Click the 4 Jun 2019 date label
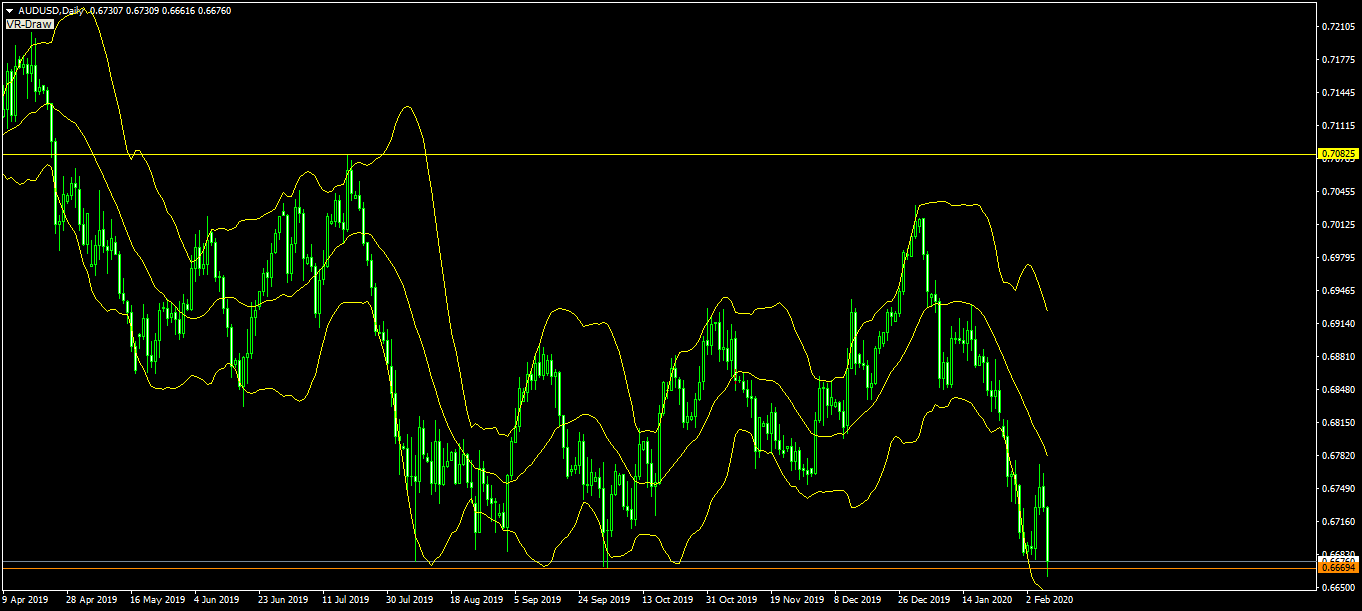1362x611 pixels. [217, 600]
